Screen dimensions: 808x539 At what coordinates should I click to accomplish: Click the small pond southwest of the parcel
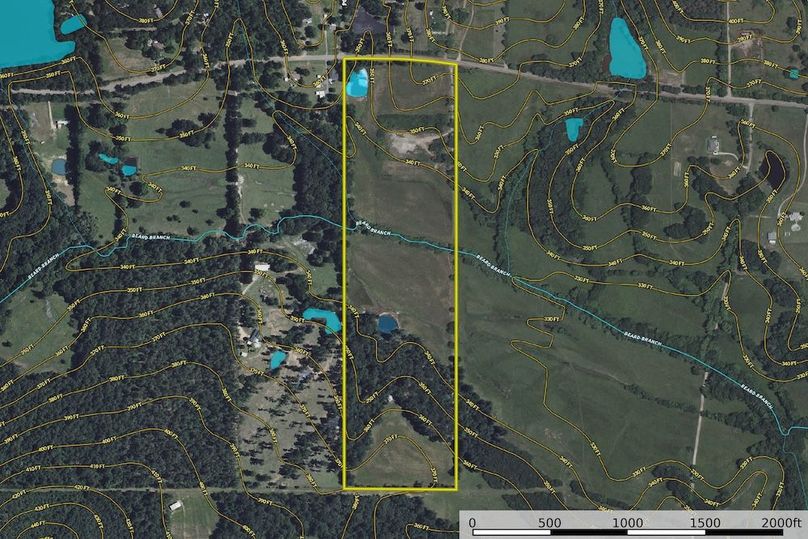[x=277, y=359]
